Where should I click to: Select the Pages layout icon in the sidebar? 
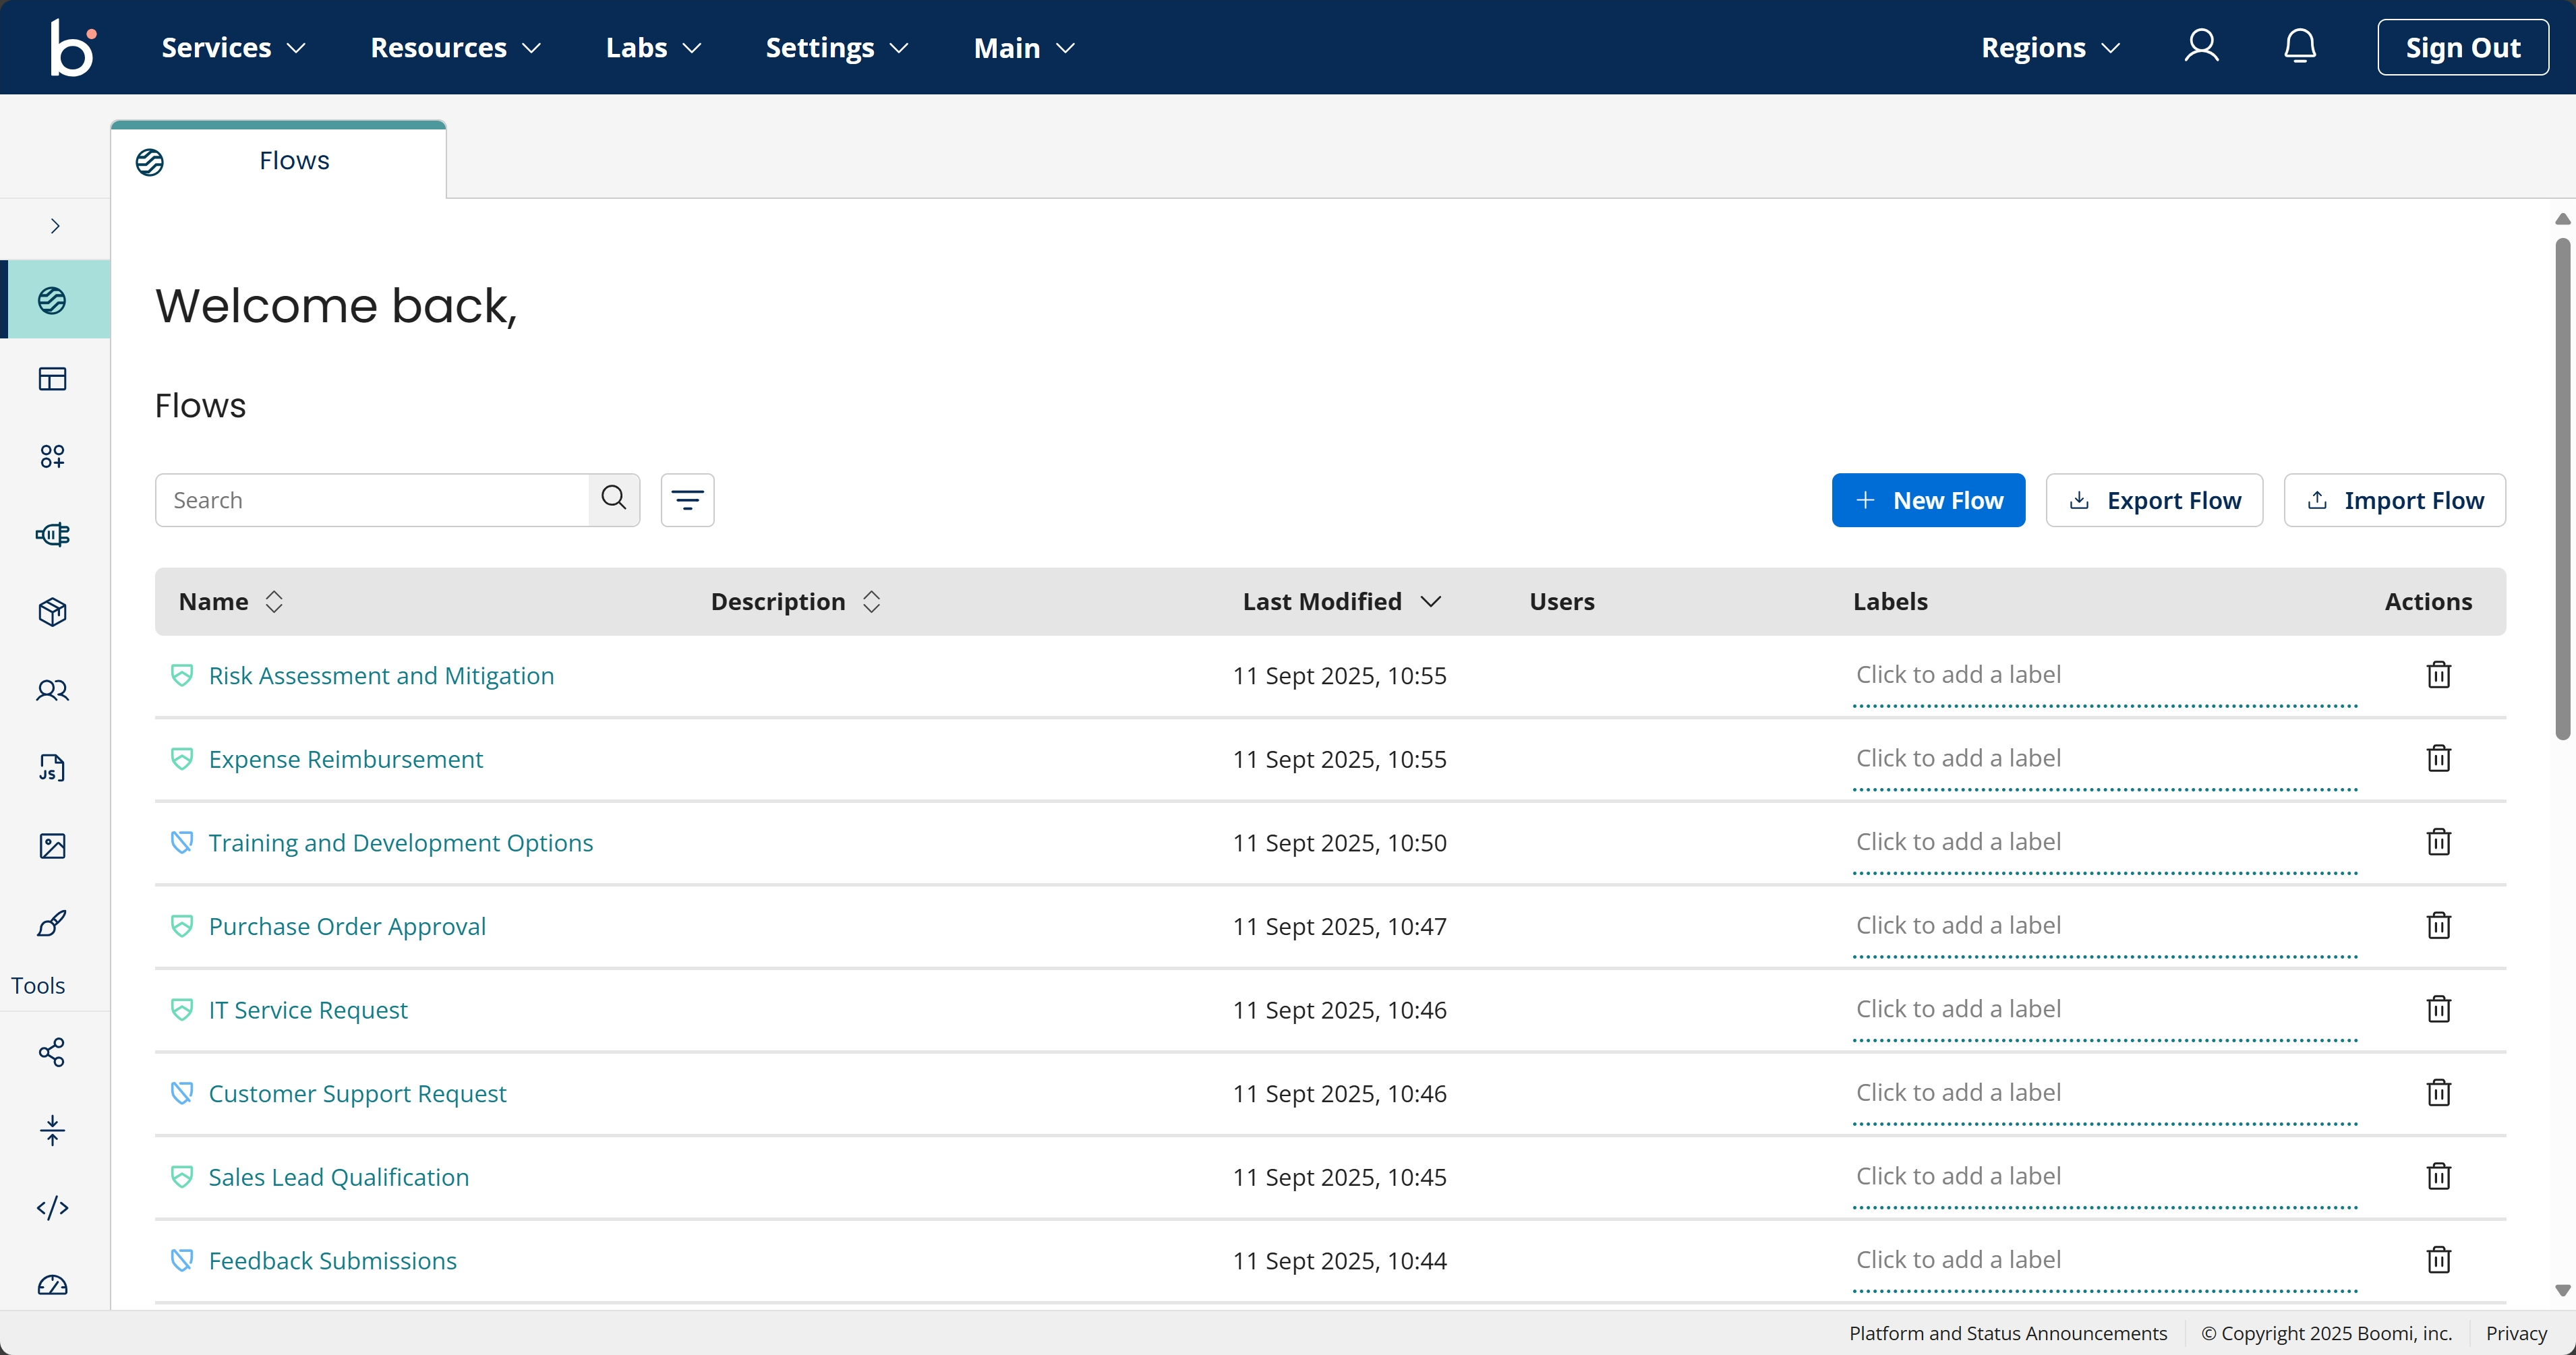tap(53, 378)
